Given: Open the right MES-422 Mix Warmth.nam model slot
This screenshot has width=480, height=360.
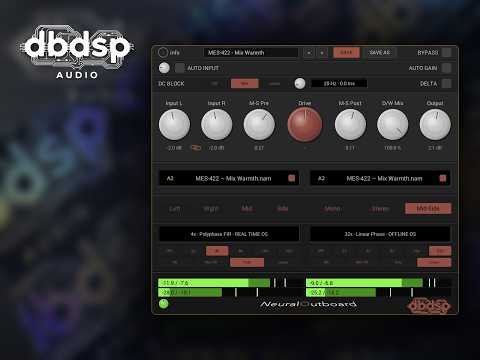Looking at the screenshot, I should tap(380, 178).
